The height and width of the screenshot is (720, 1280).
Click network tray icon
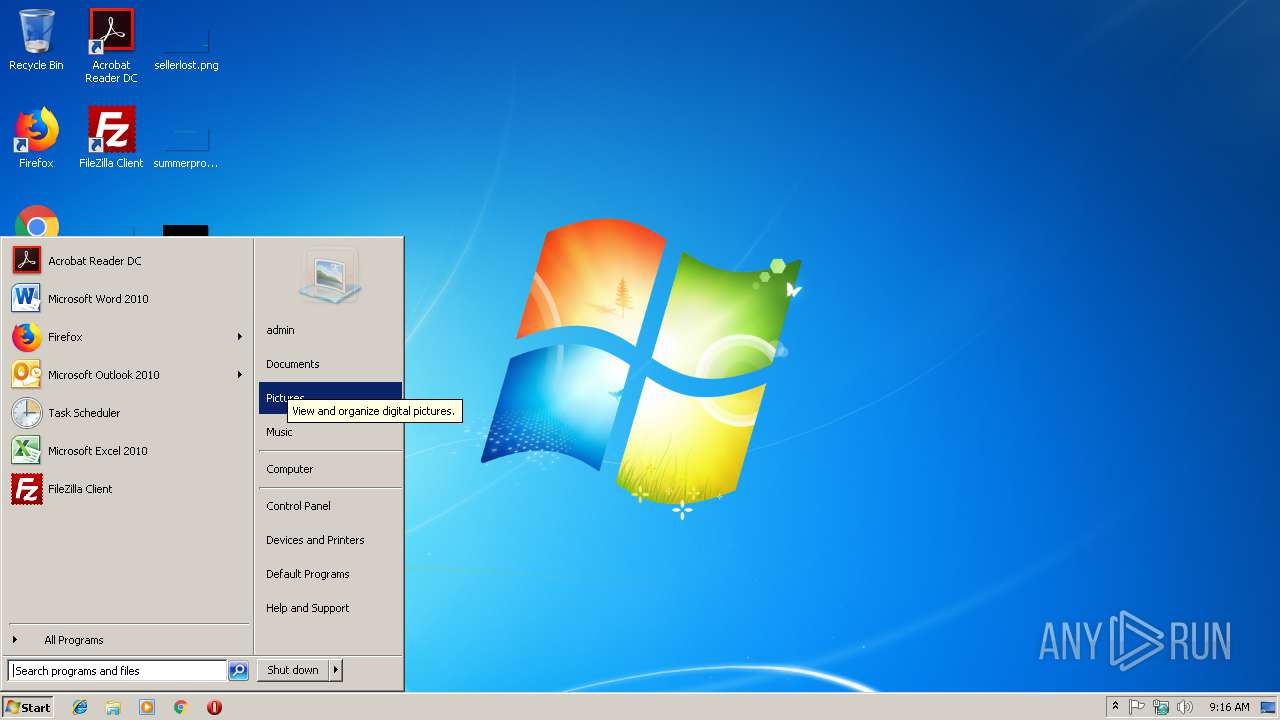[1161, 707]
